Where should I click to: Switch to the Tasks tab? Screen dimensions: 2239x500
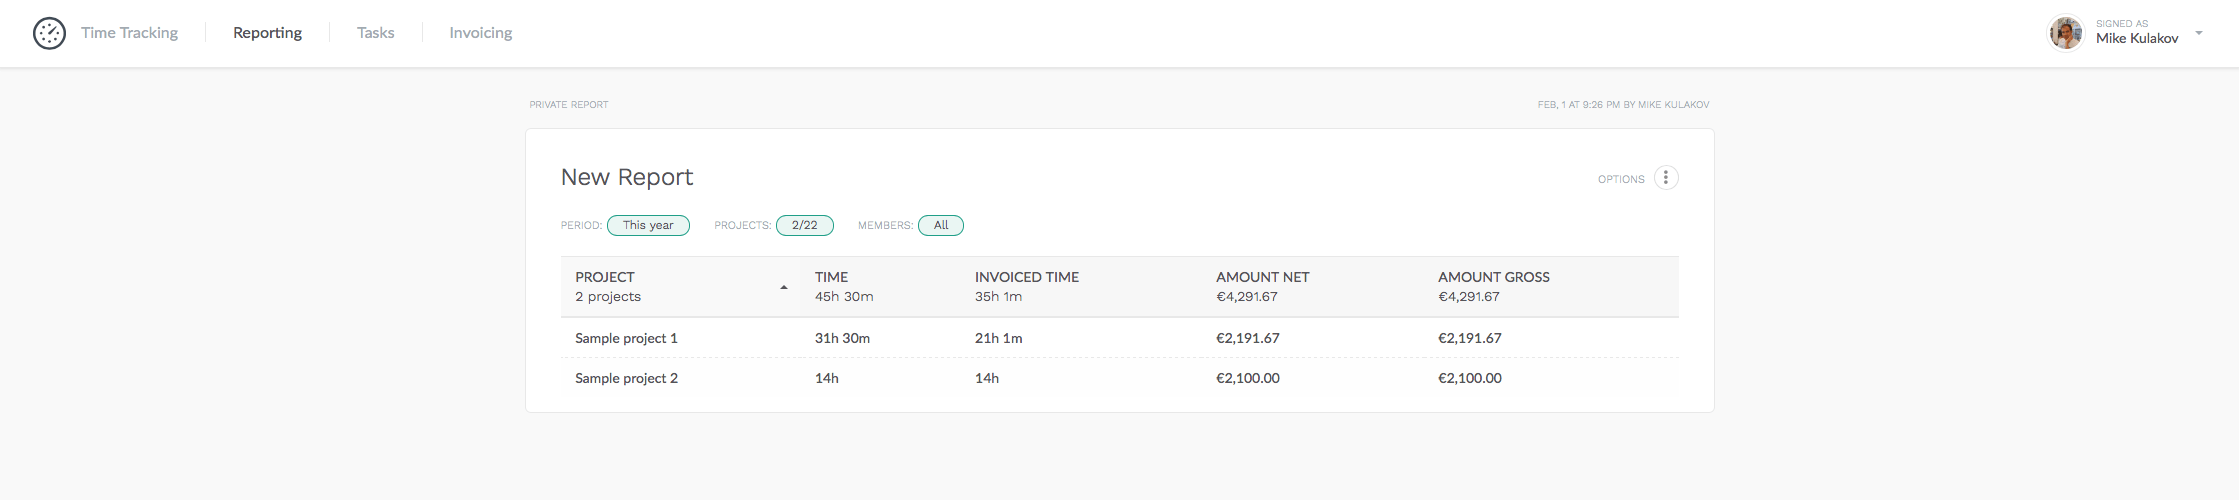pyautogui.click(x=375, y=33)
